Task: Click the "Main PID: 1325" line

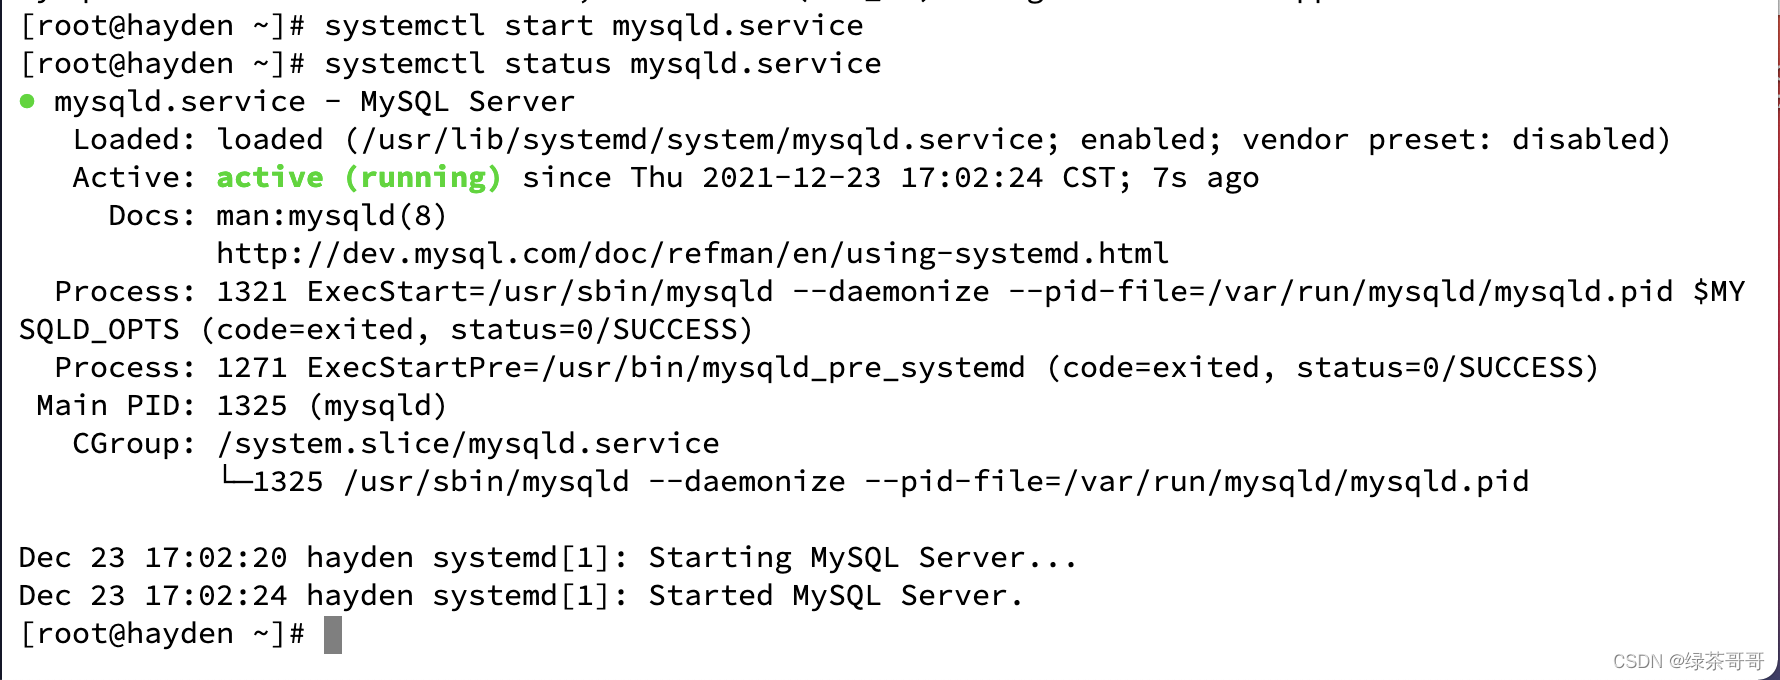Action: click(240, 406)
